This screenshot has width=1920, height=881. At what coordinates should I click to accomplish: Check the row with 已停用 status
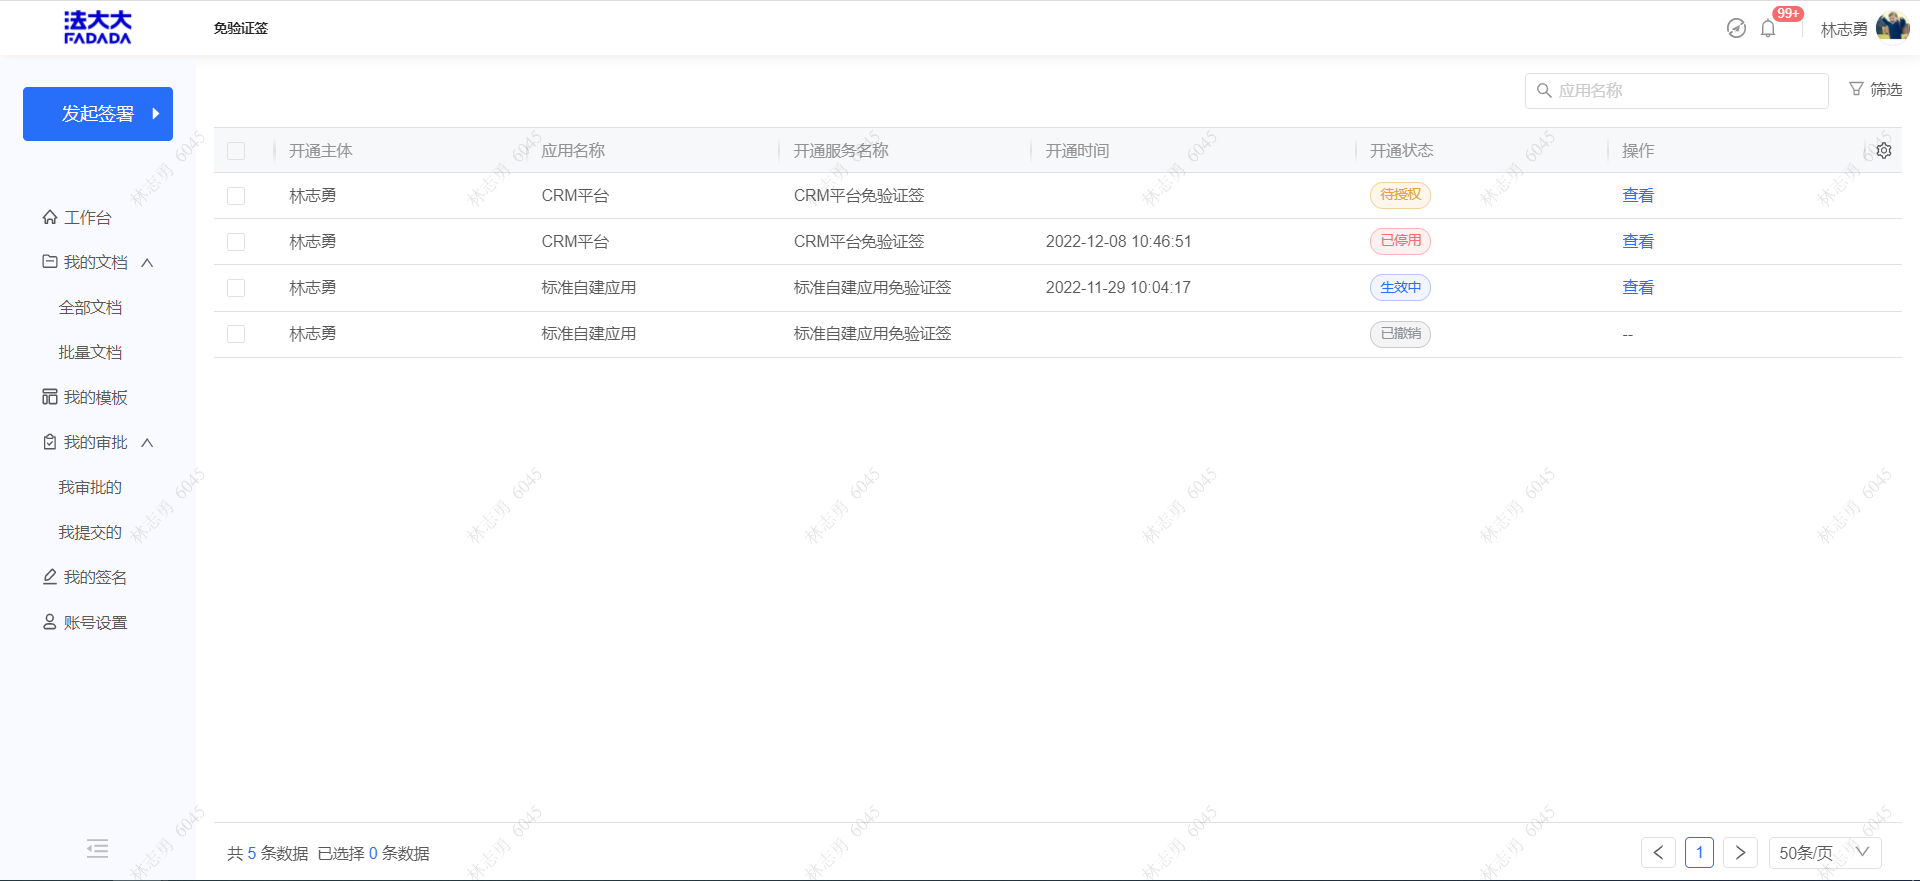(236, 242)
